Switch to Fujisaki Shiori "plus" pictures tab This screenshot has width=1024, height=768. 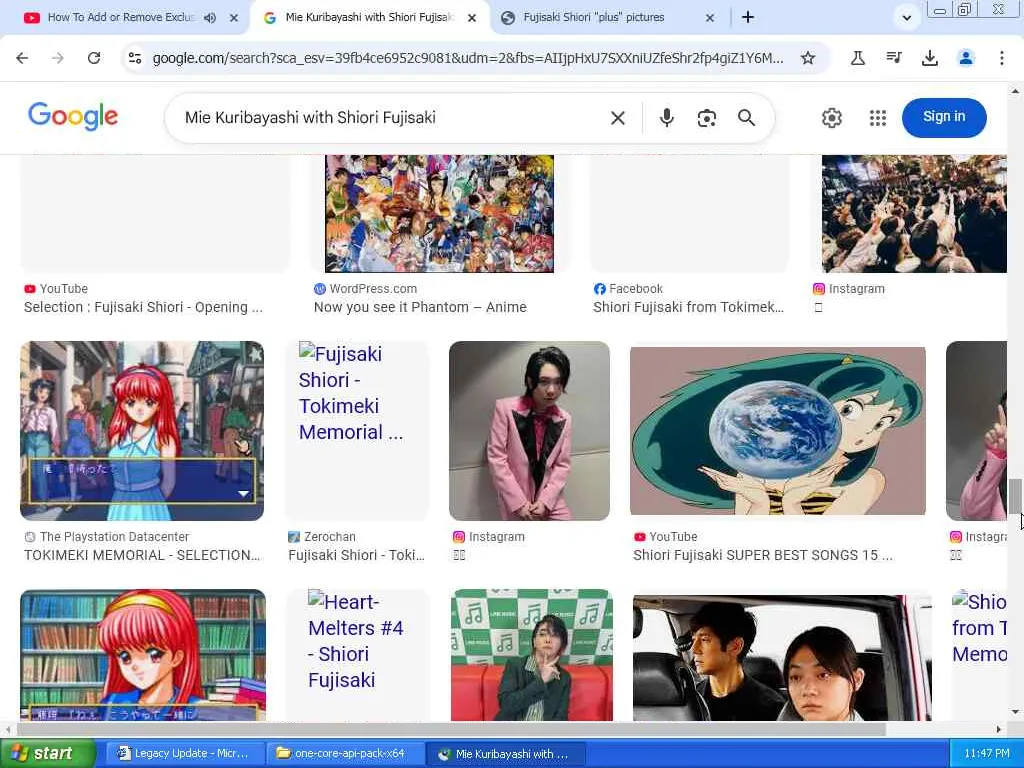[594, 18]
